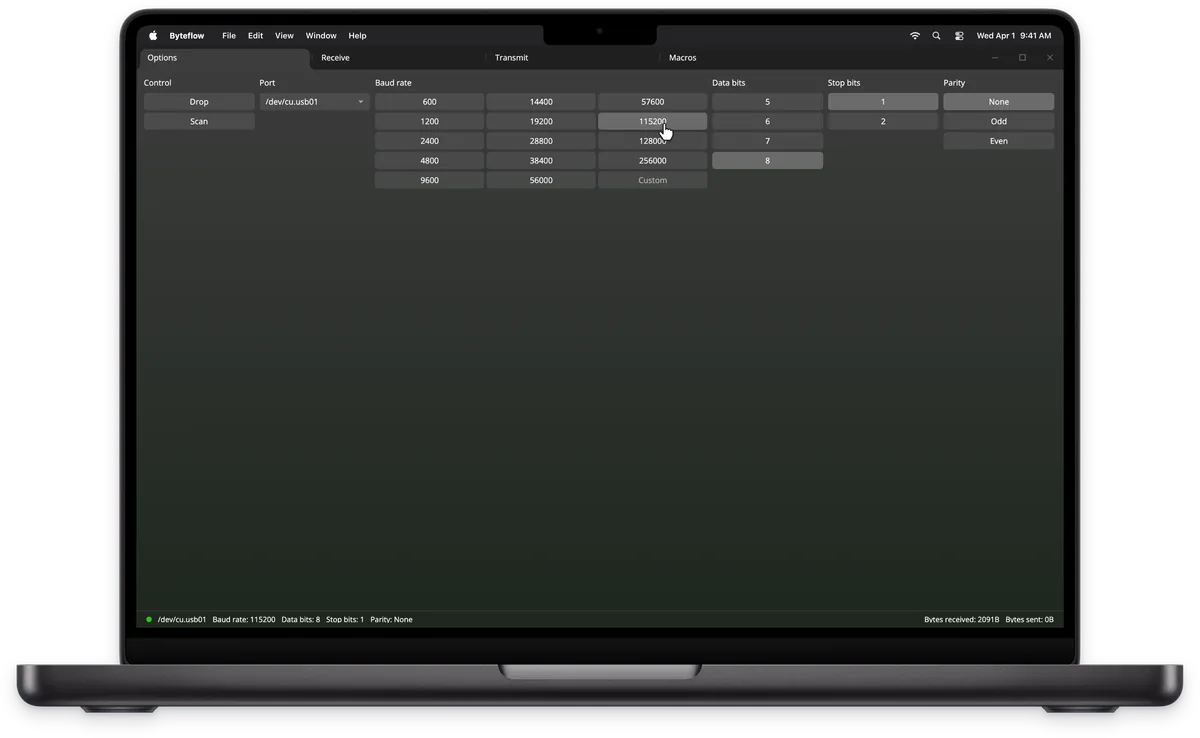Screen dimensions: 1200x738
Task: Choose the Custom baud rate option
Action: (653, 181)
